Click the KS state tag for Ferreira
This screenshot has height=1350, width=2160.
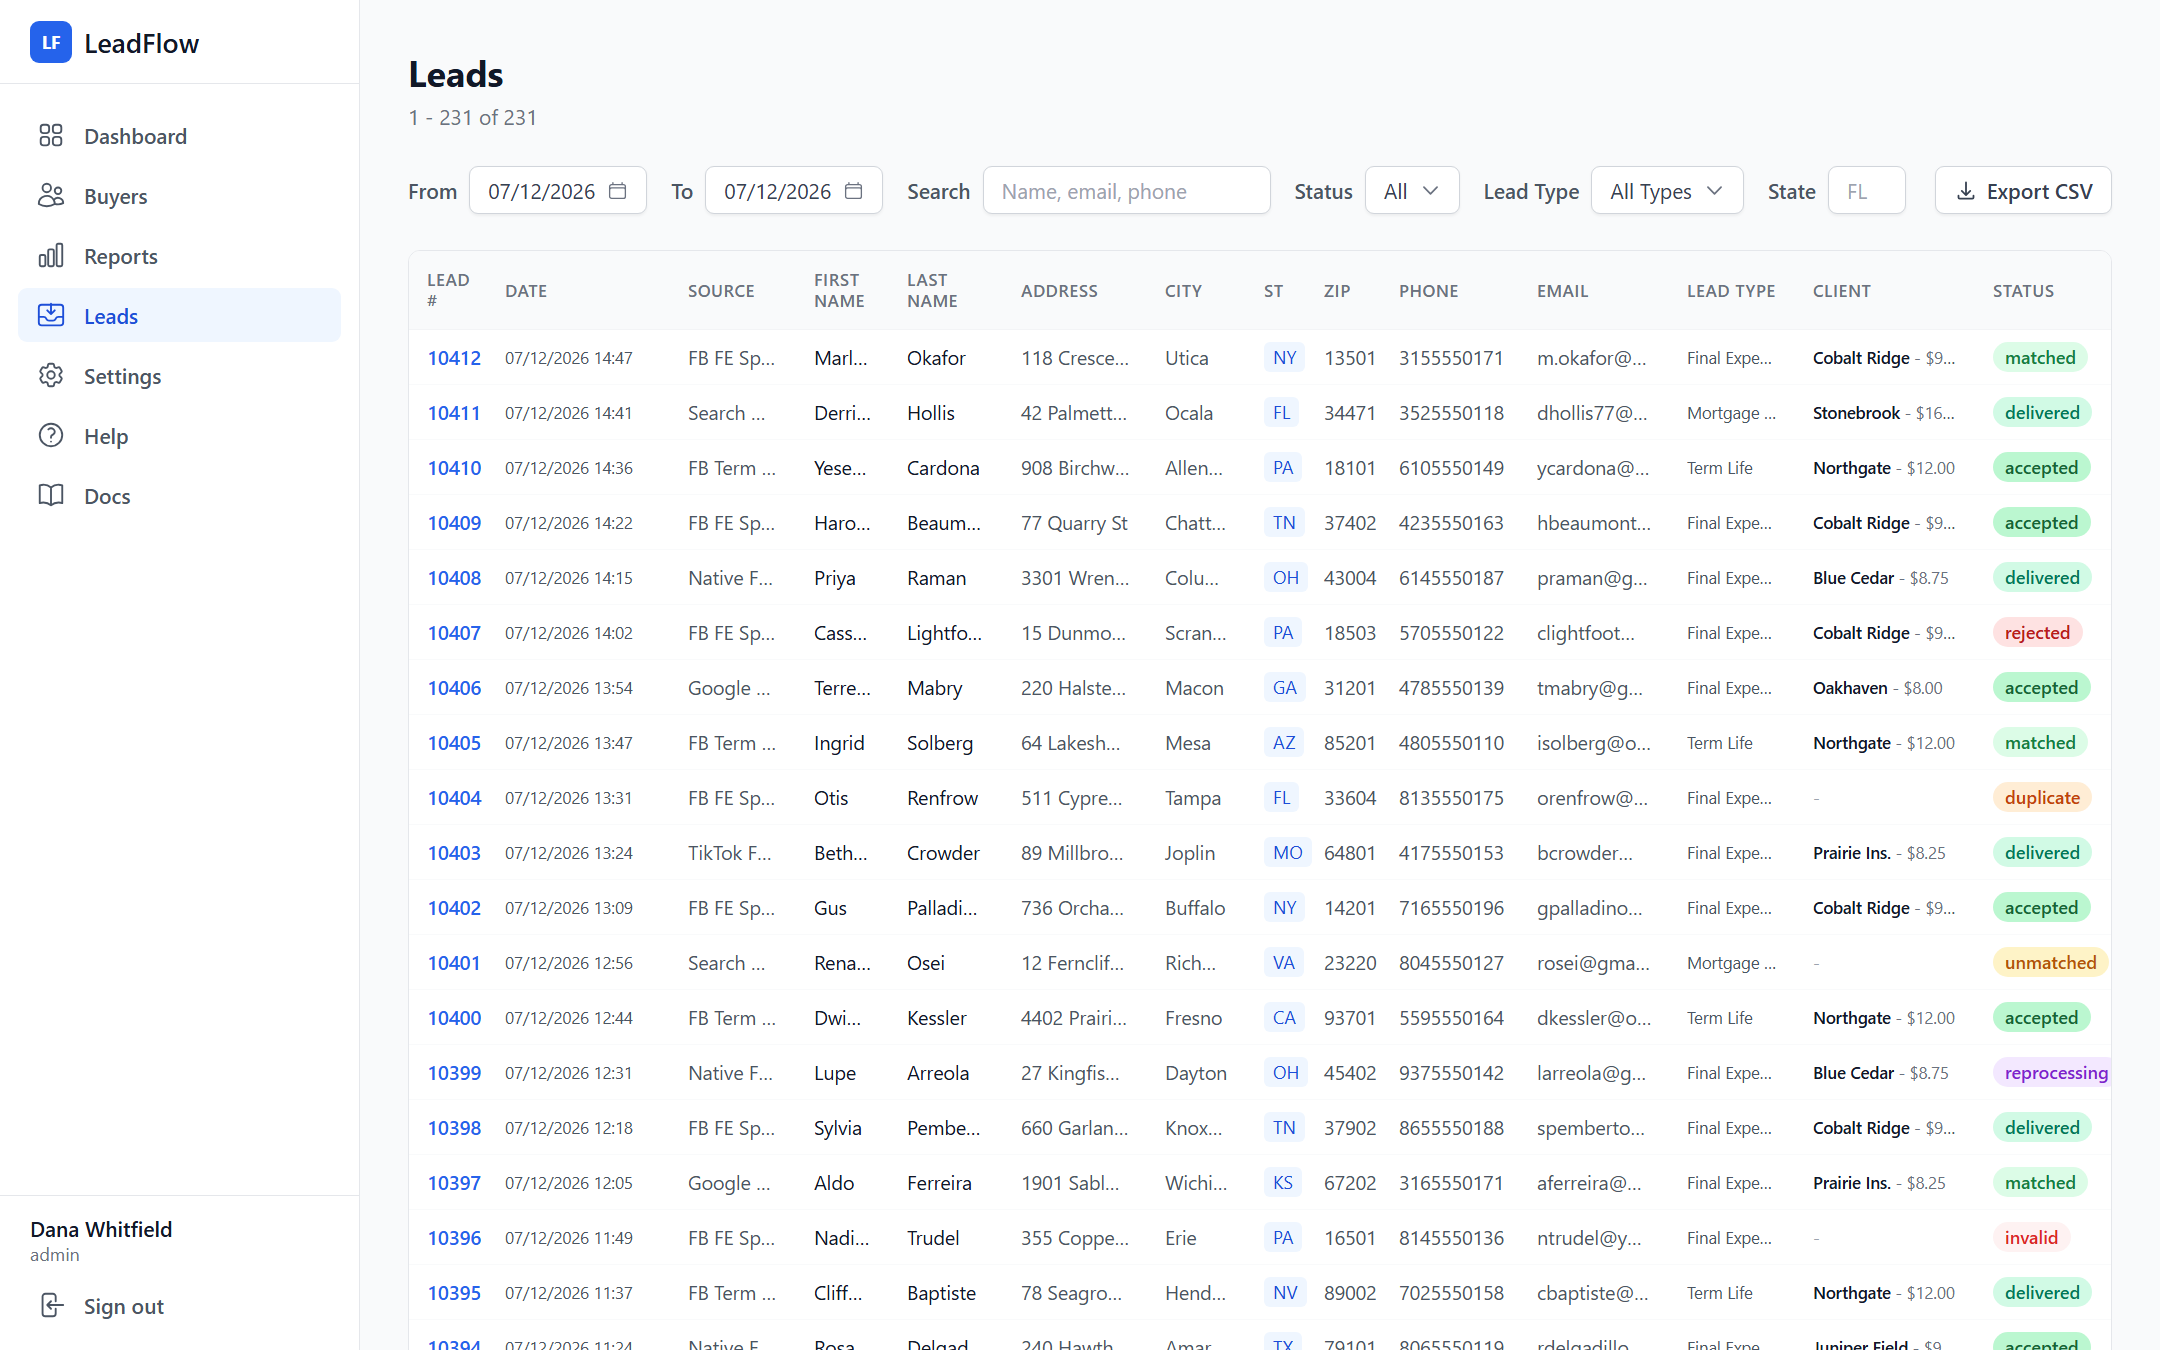pyautogui.click(x=1283, y=1182)
